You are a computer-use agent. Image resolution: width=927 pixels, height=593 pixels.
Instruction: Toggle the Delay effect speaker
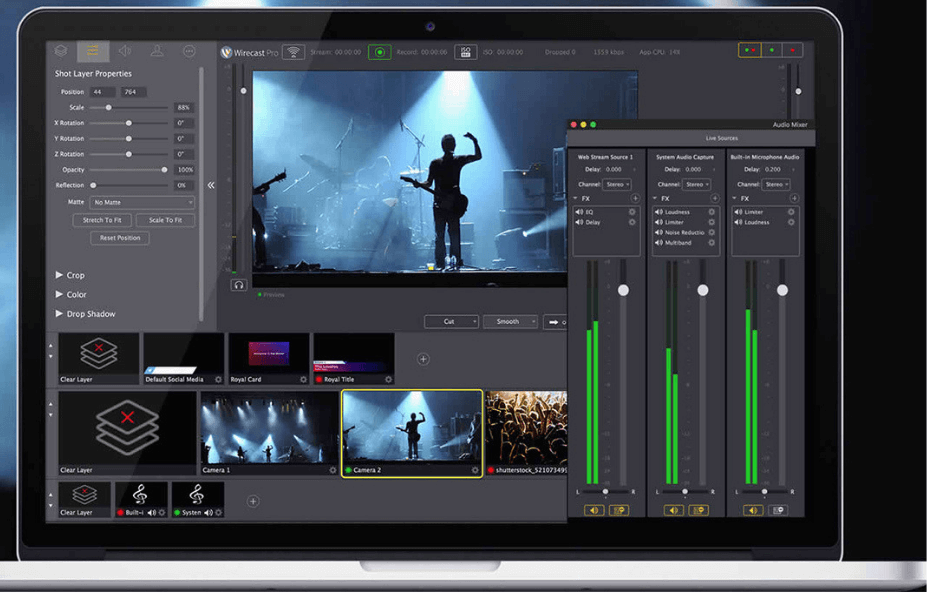pyautogui.click(x=579, y=222)
